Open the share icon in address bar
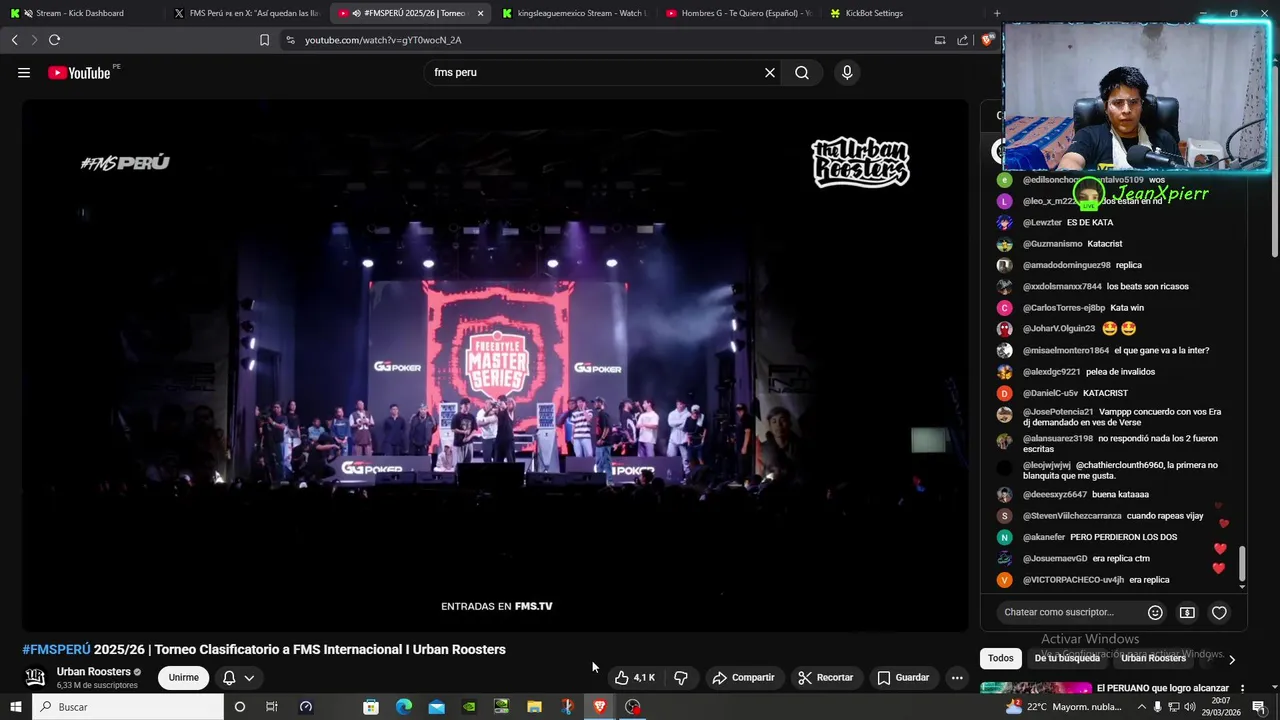Image resolution: width=1280 pixels, height=720 pixels. coord(962,40)
